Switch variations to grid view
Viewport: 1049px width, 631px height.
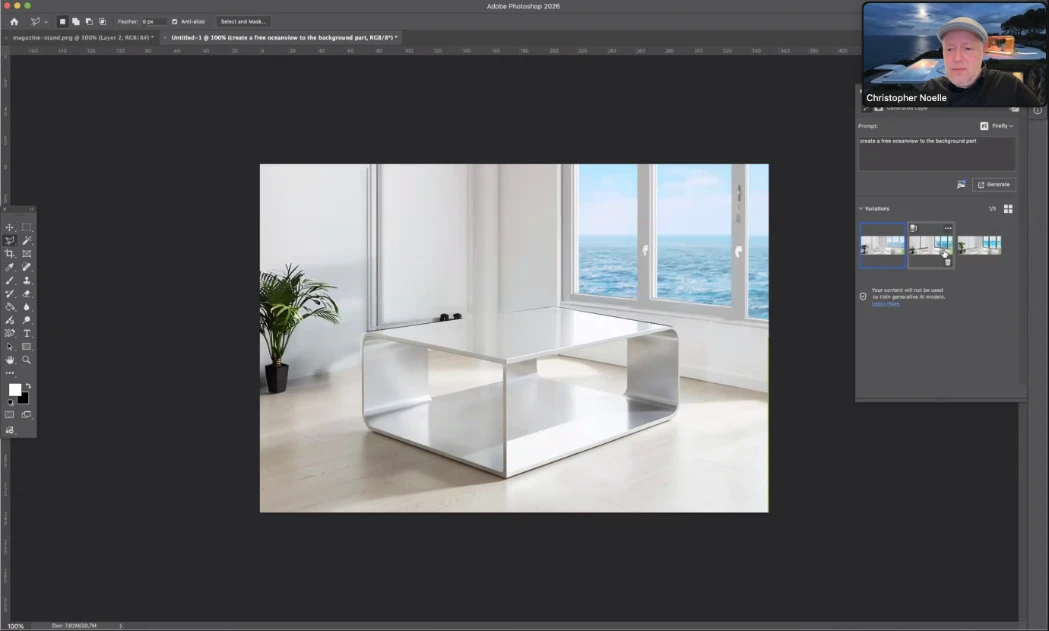click(1008, 209)
